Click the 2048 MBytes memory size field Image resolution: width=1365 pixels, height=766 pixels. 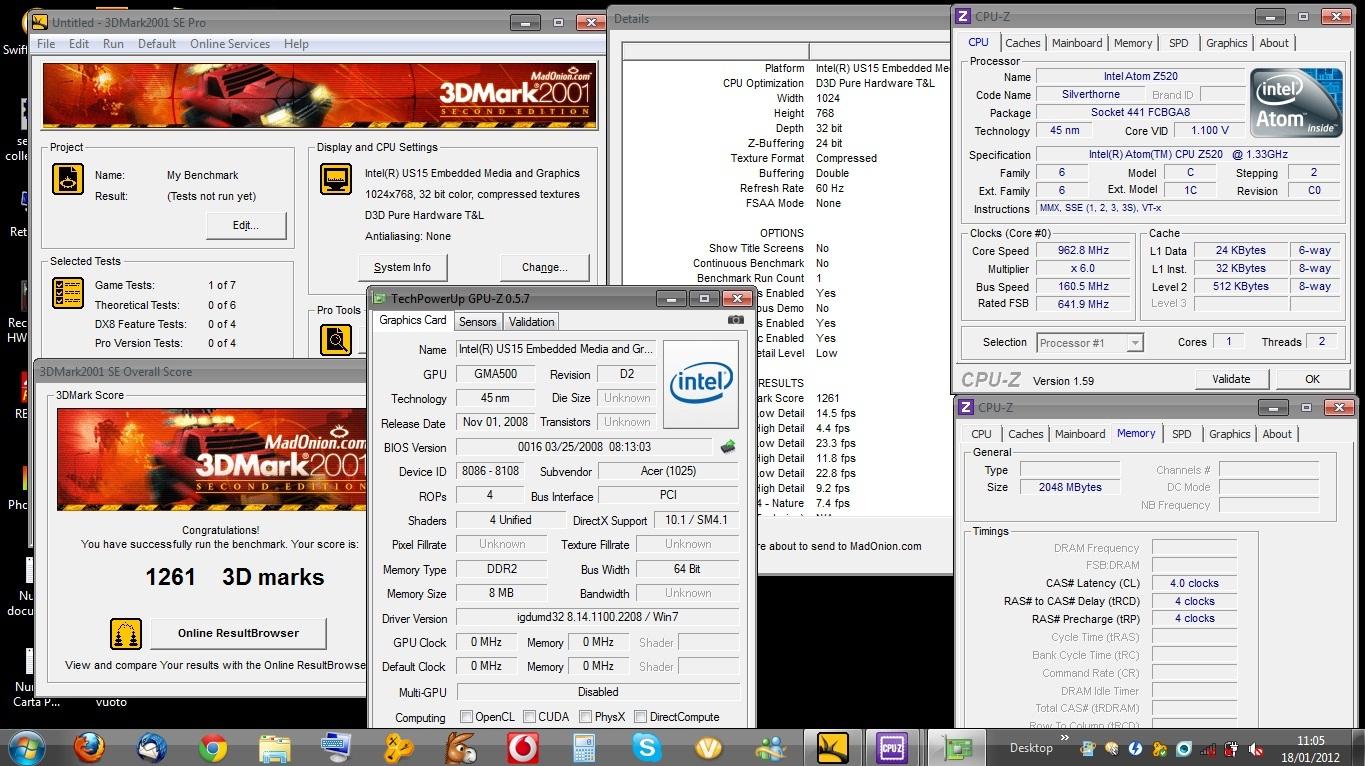point(1069,487)
